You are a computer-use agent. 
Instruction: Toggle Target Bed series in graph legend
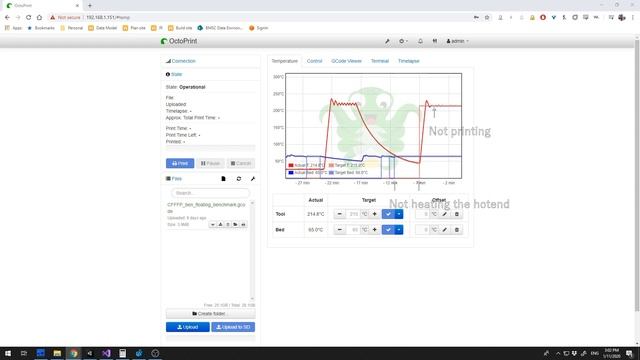(349, 173)
